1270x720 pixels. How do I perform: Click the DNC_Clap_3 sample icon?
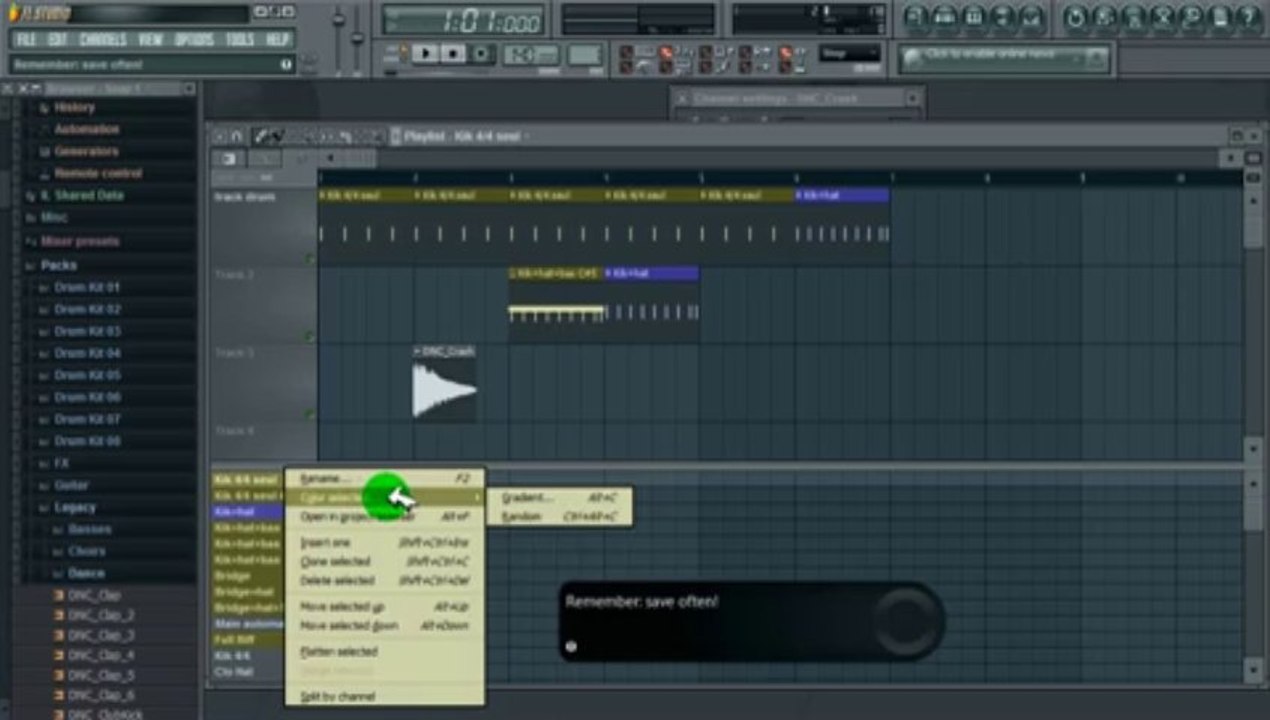click(59, 636)
